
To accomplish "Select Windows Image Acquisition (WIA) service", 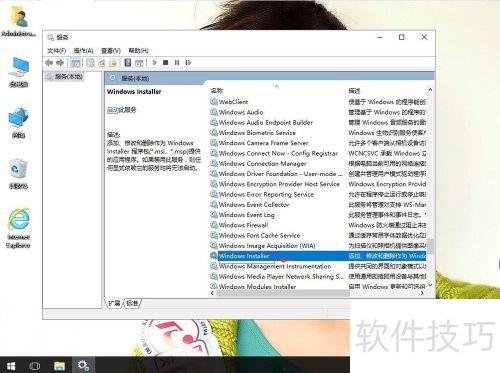I will 267,246.
